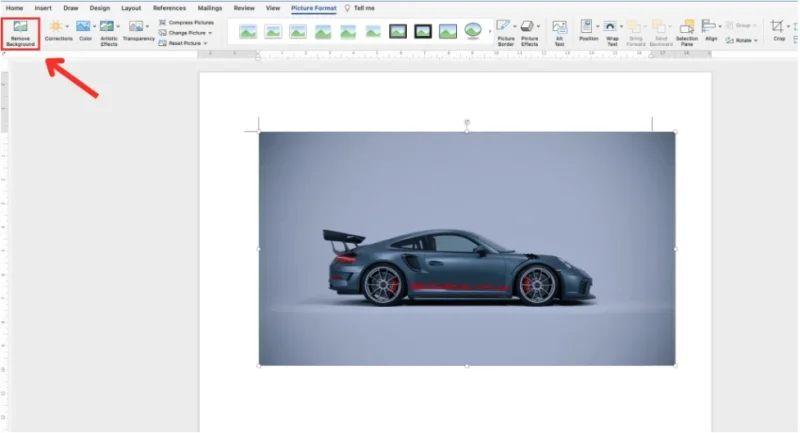Viewport: 800px width, 433px height.
Task: Select the Crop tool
Action: pyautogui.click(x=778, y=27)
